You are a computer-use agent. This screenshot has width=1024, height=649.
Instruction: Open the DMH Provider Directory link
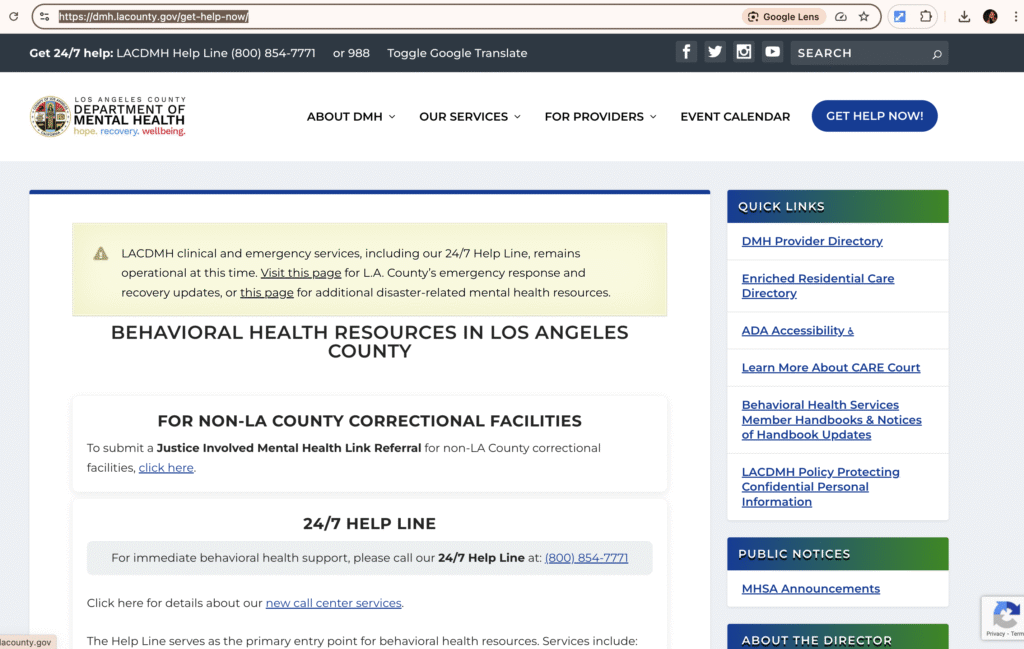click(x=812, y=241)
